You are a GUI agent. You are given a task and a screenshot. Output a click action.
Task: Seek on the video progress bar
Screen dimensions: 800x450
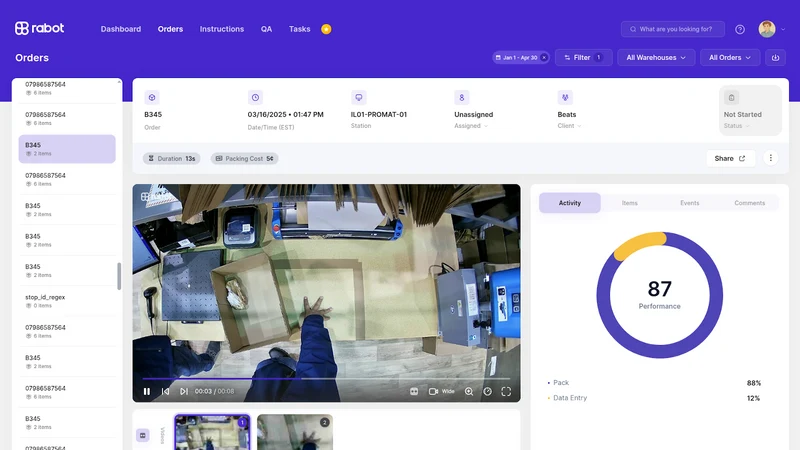pos(326,379)
